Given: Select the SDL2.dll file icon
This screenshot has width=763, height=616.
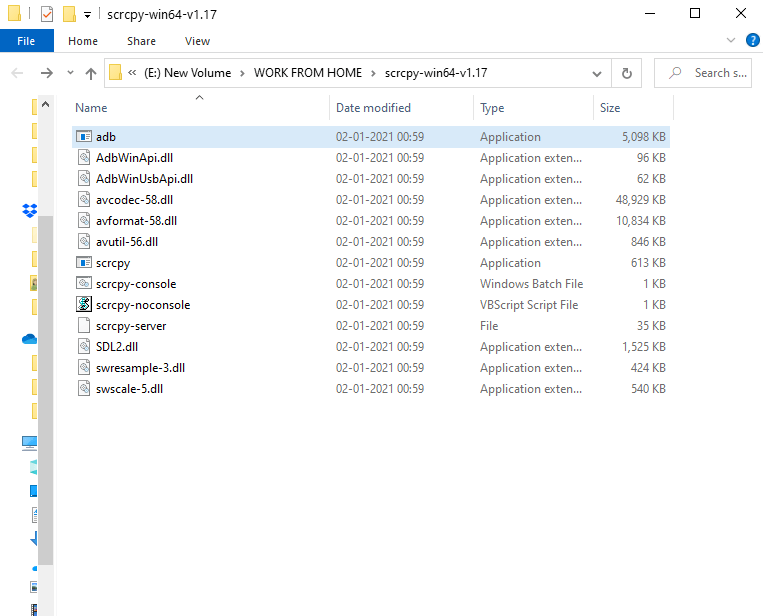Looking at the screenshot, I should (84, 346).
